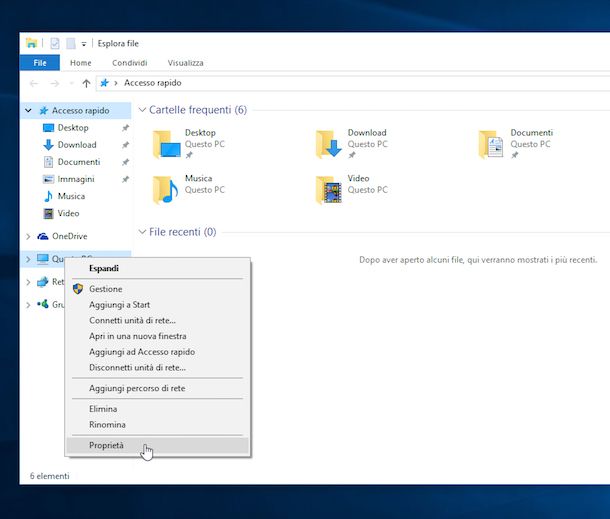Click the '6 elementi' status bar text
Image resolution: width=610 pixels, height=519 pixels.
[50, 476]
